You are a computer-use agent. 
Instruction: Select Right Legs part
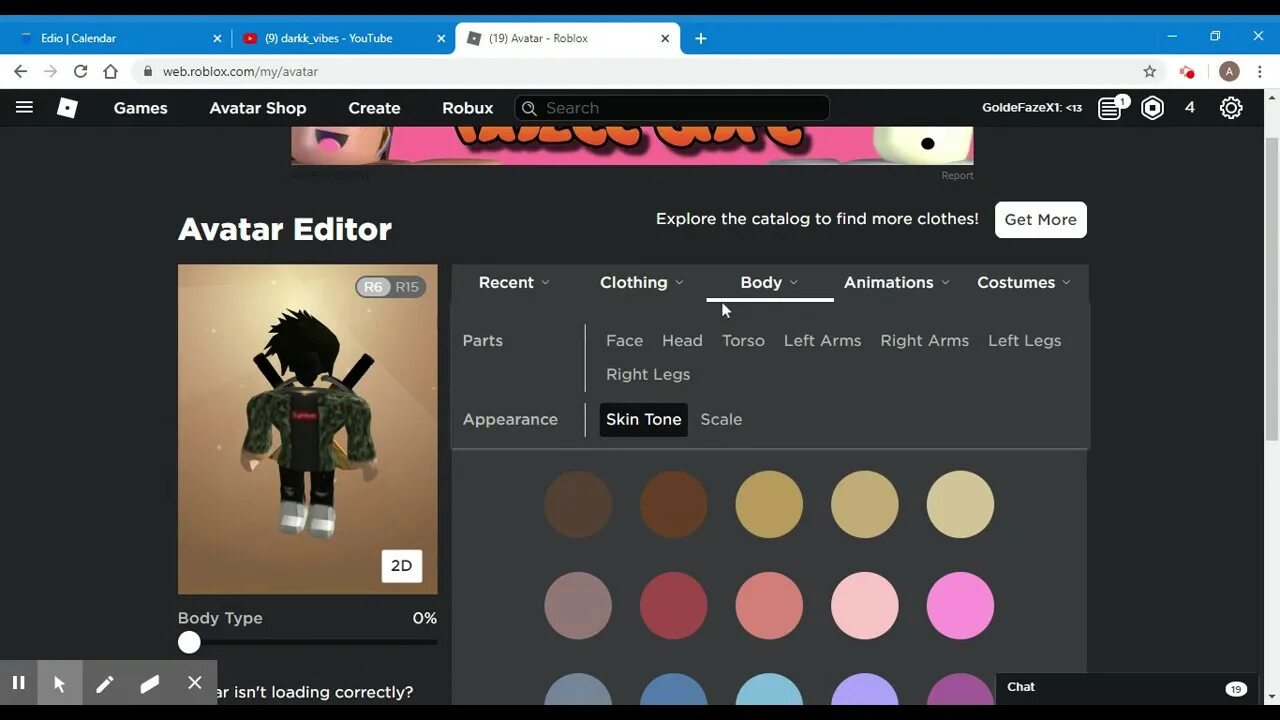tap(648, 374)
